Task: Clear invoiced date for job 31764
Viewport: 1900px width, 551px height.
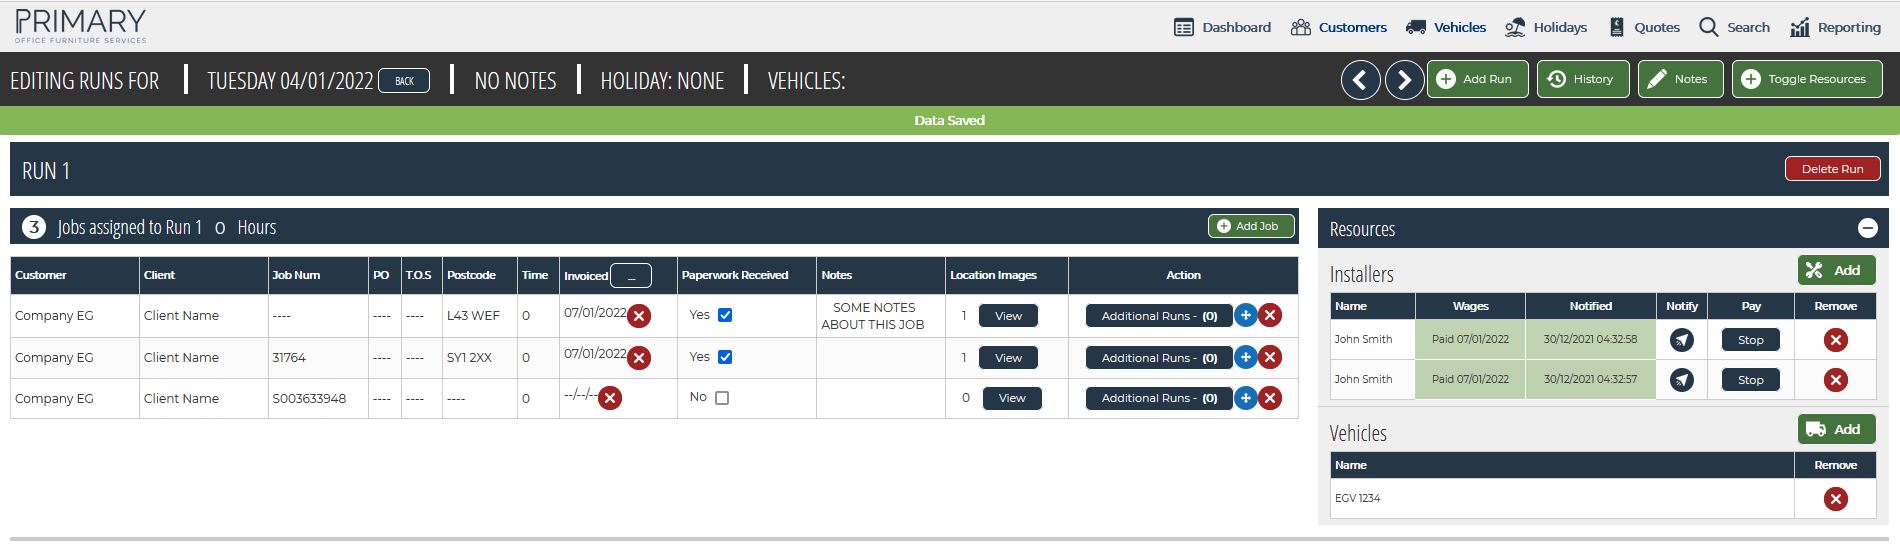Action: [639, 358]
